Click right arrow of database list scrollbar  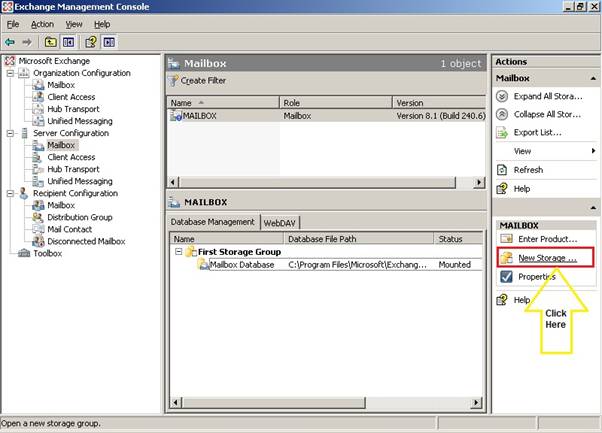[x=476, y=403]
